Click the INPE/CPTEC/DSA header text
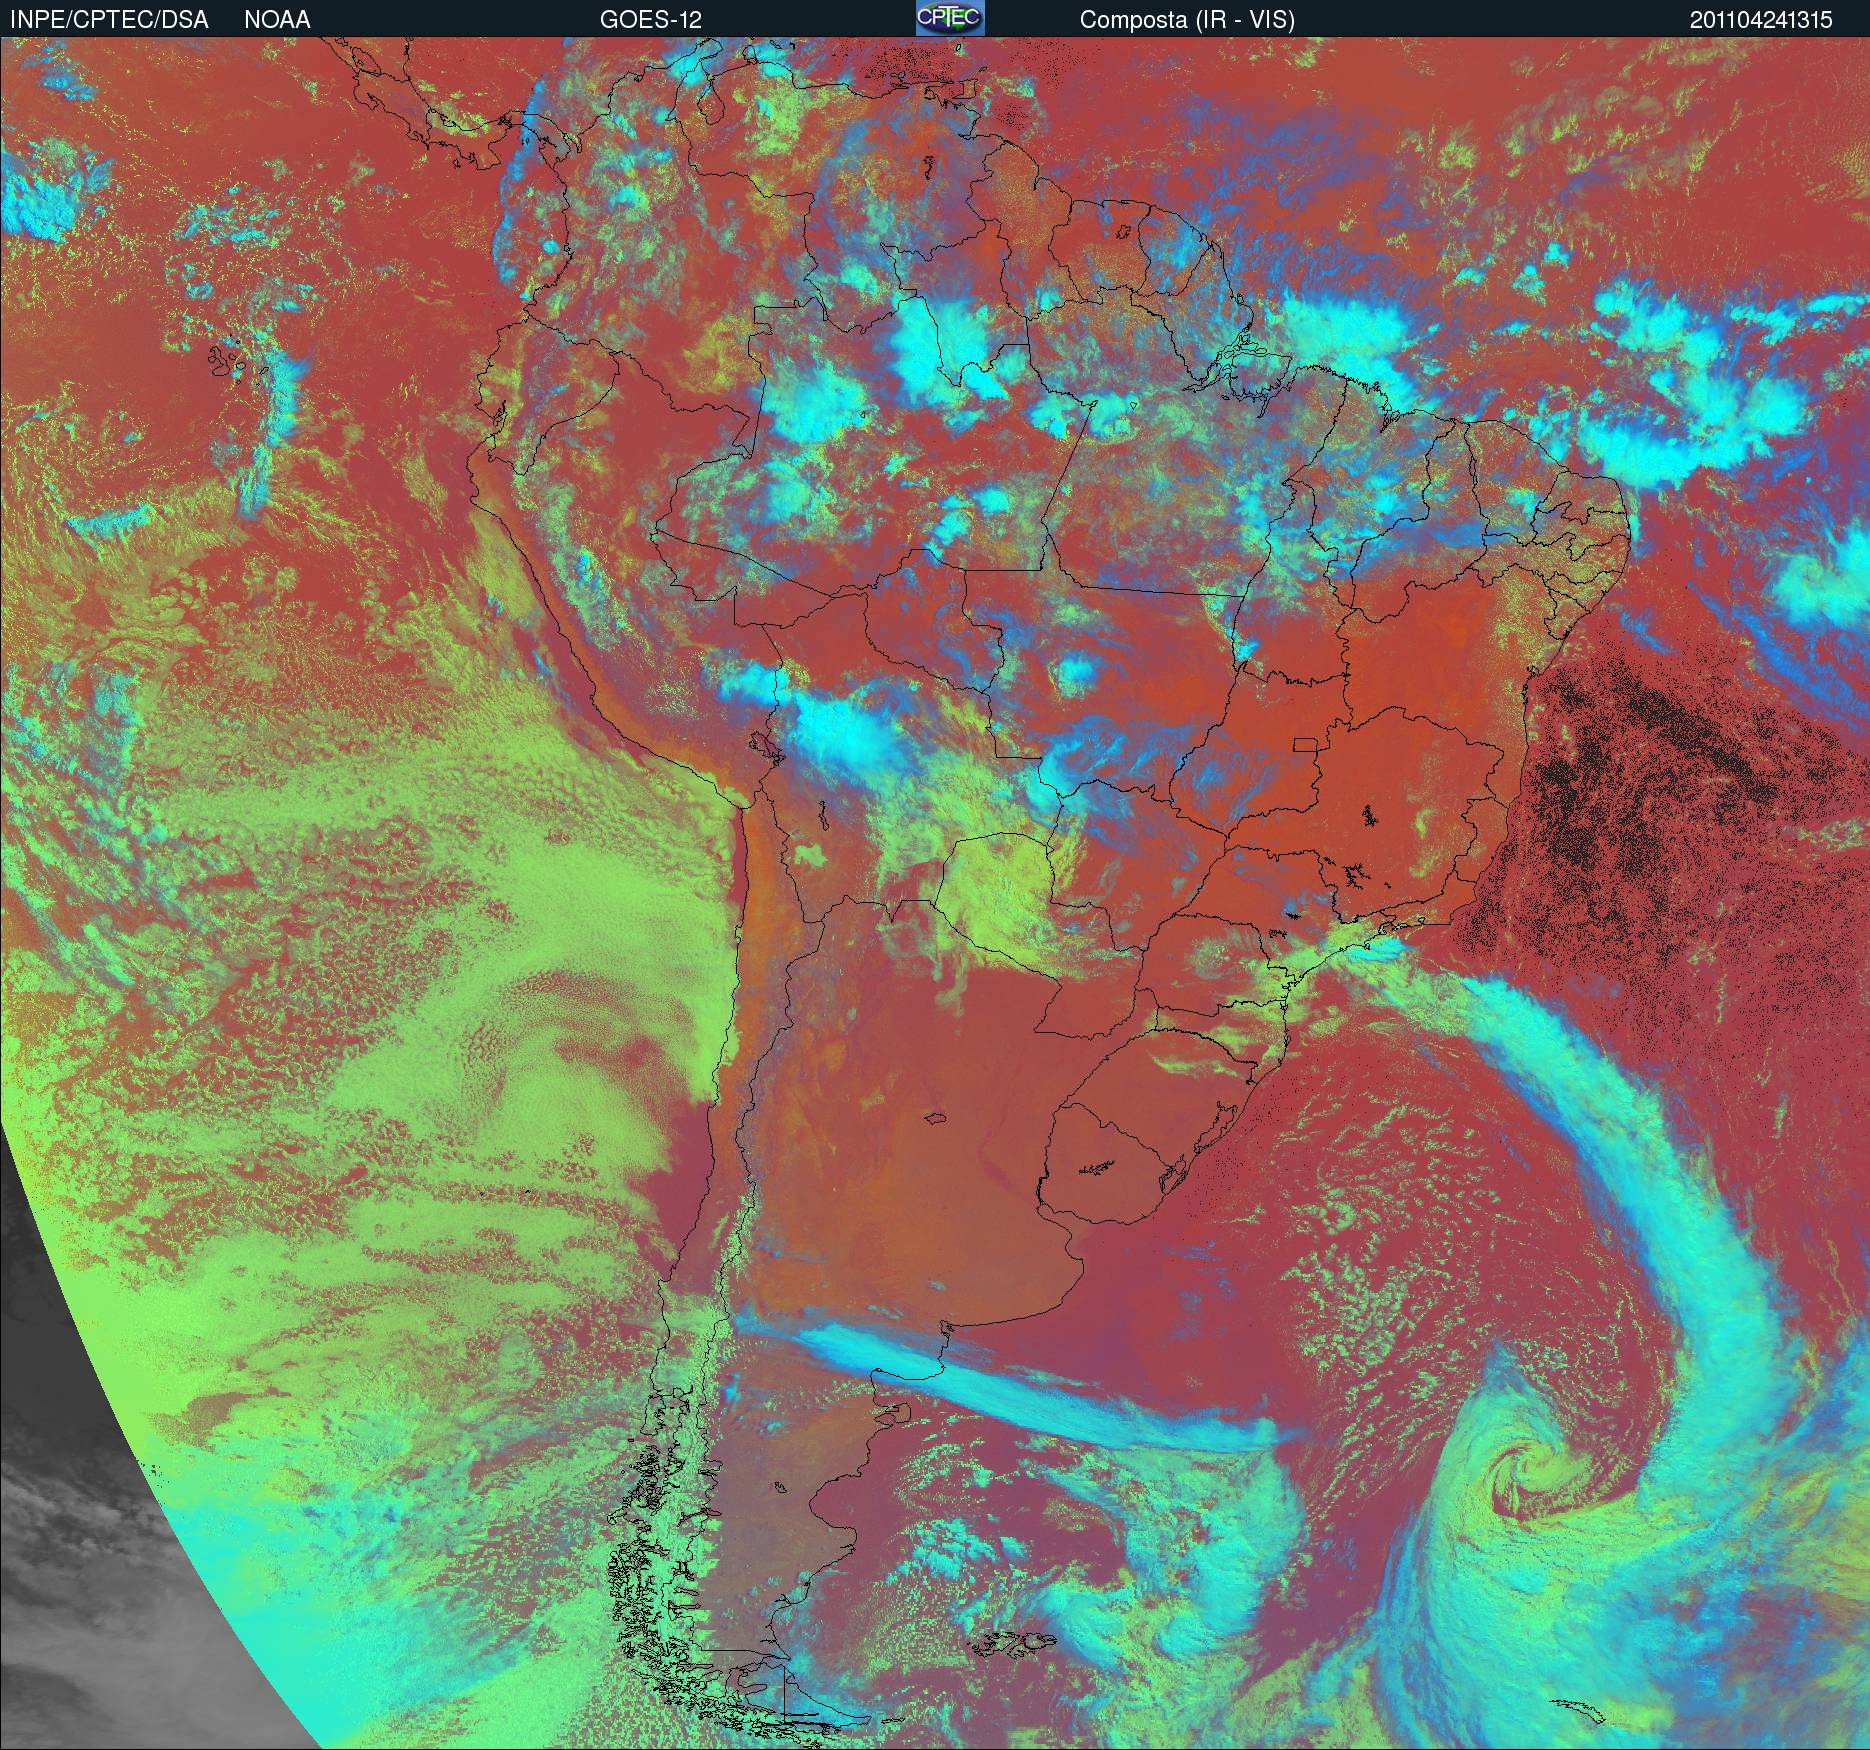1870x1750 pixels. pyautogui.click(x=109, y=20)
